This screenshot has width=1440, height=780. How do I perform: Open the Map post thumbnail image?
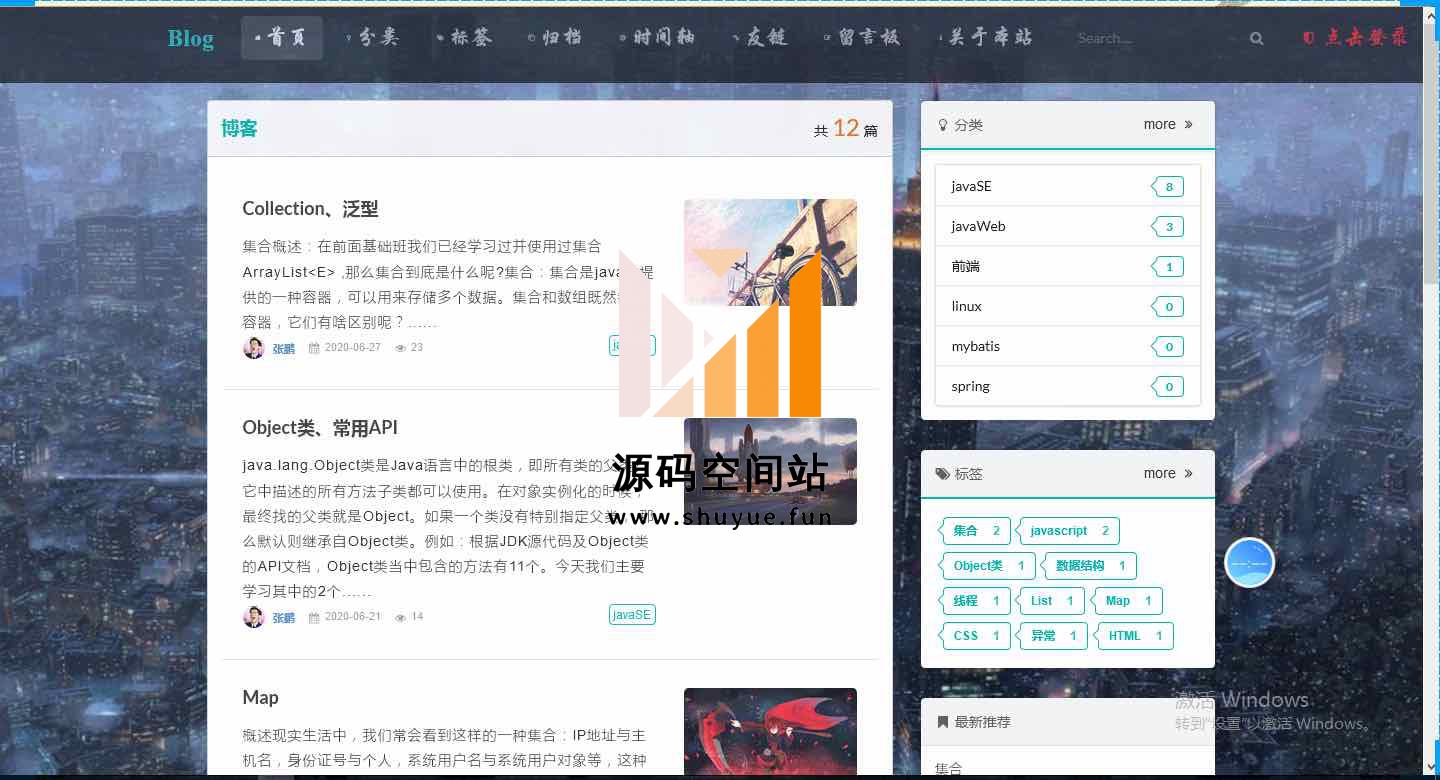point(770,730)
